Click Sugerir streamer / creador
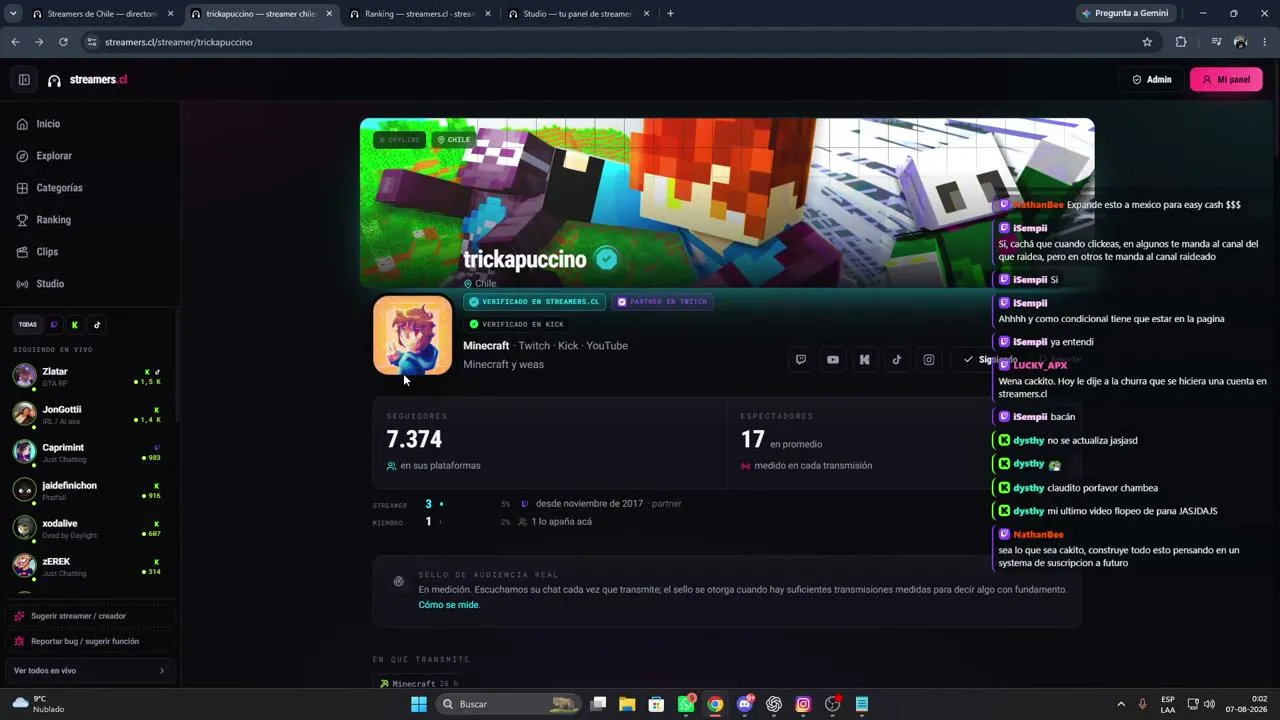1280x720 pixels. point(90,616)
